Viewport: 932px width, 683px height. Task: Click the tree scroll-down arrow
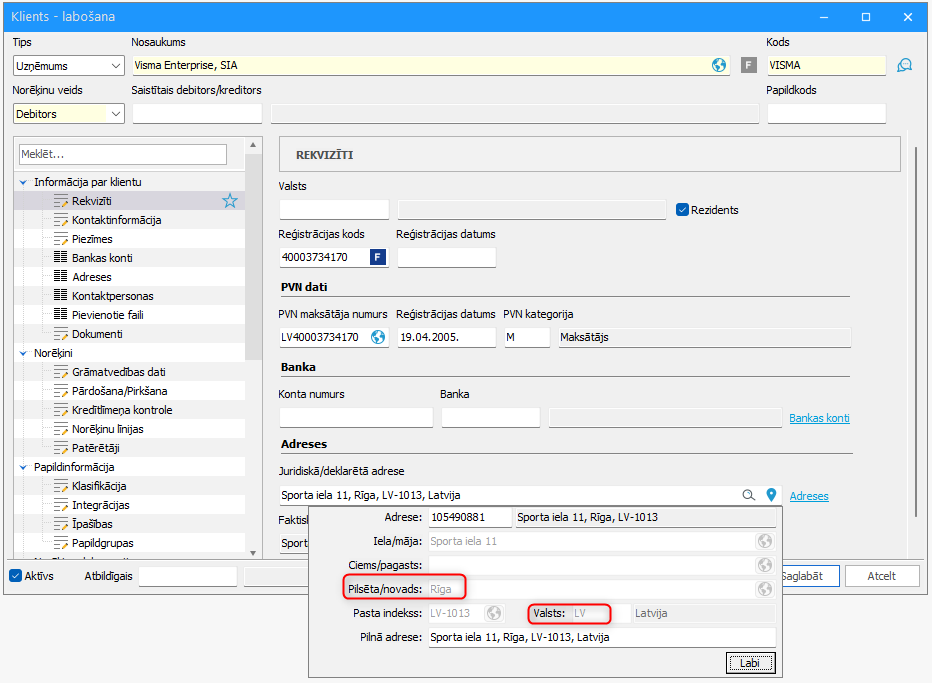coord(253,553)
